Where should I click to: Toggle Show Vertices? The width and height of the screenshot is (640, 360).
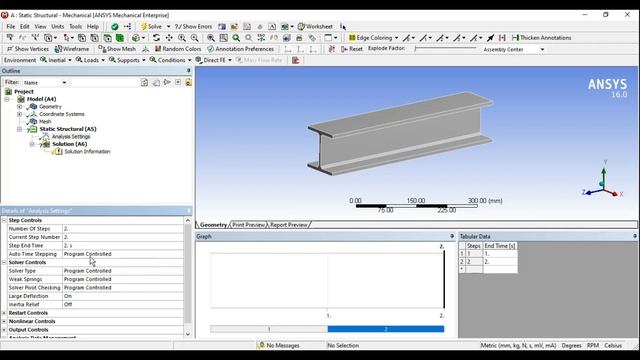(x=28, y=49)
